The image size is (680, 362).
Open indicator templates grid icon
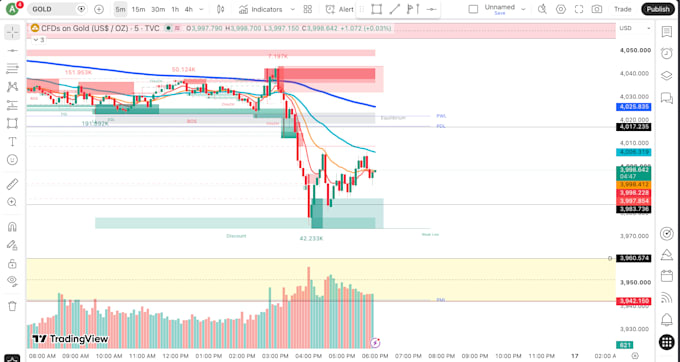308,9
